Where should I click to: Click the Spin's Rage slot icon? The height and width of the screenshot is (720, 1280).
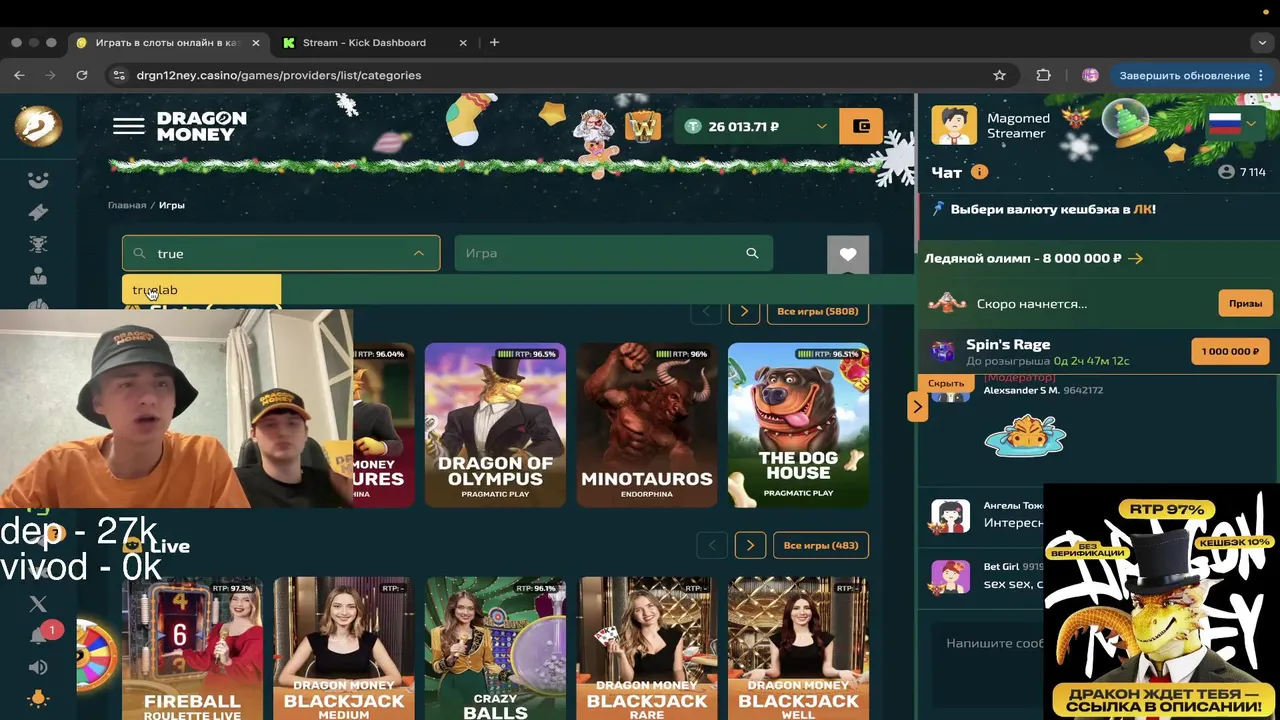click(943, 350)
